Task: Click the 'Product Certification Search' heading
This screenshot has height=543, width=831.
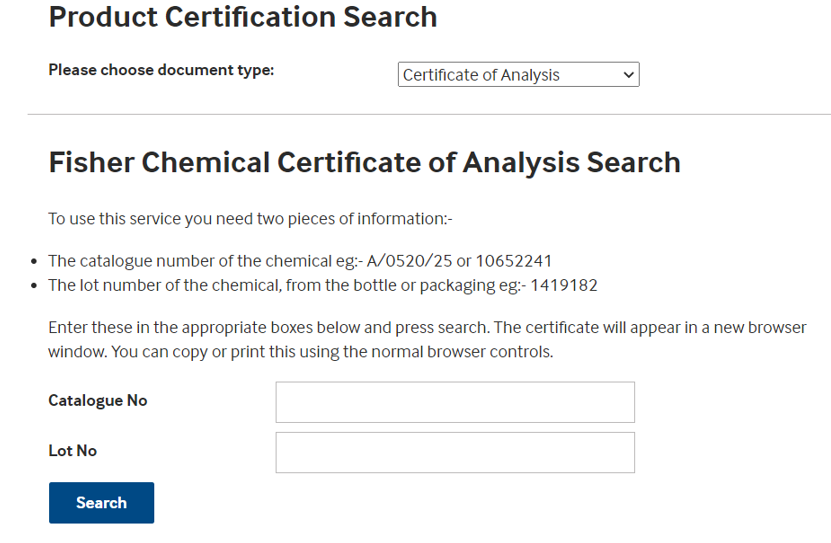Action: point(243,17)
